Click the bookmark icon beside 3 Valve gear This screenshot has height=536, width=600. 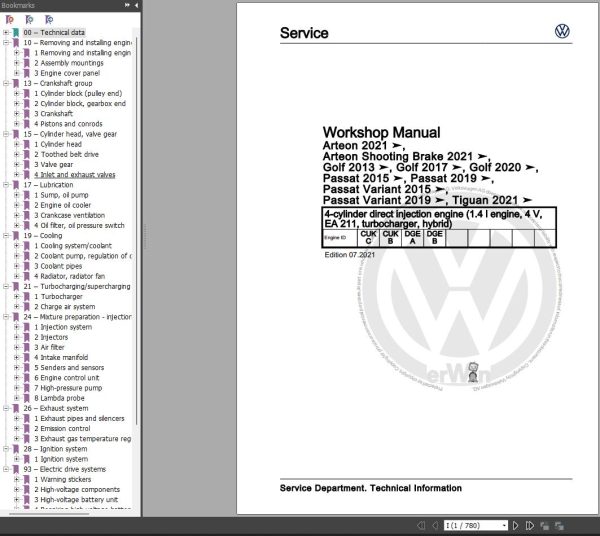(26, 165)
